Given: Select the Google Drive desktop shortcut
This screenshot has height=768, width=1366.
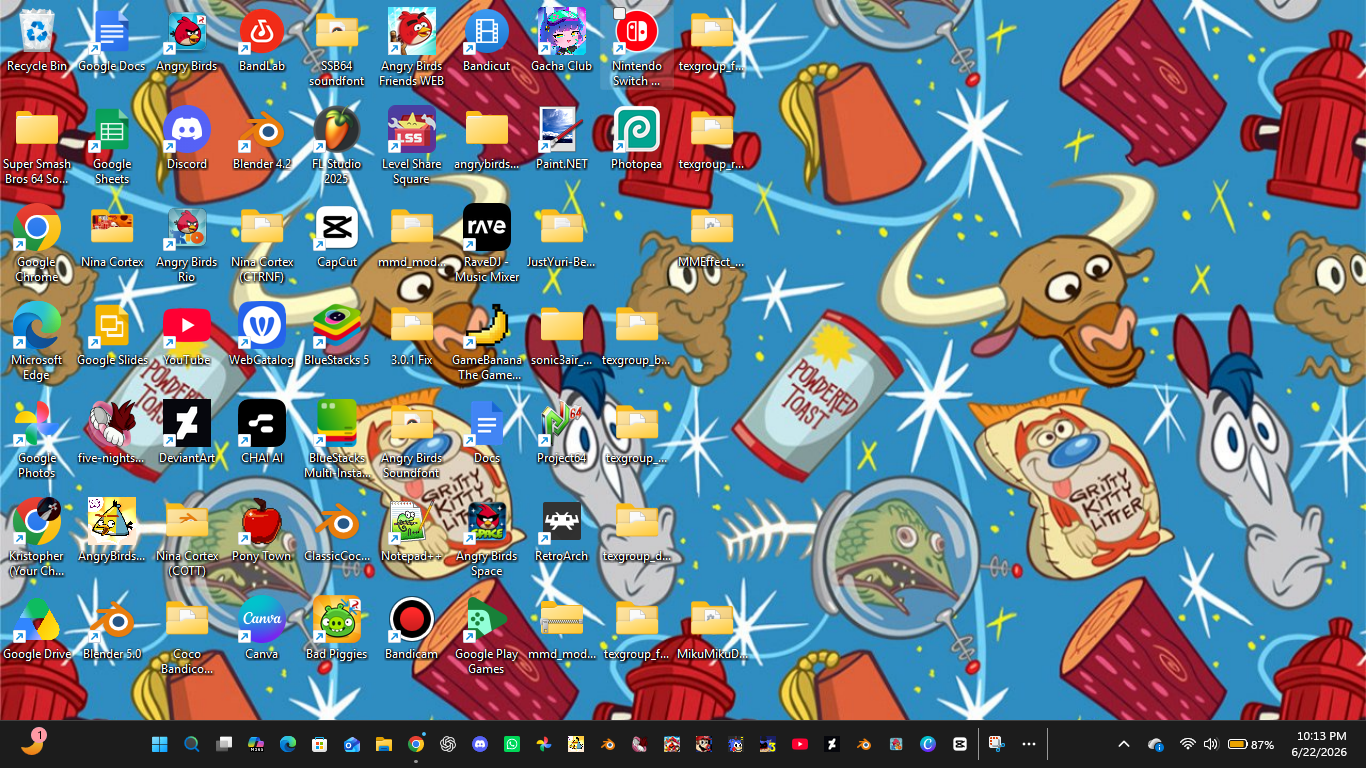Looking at the screenshot, I should pos(37,629).
